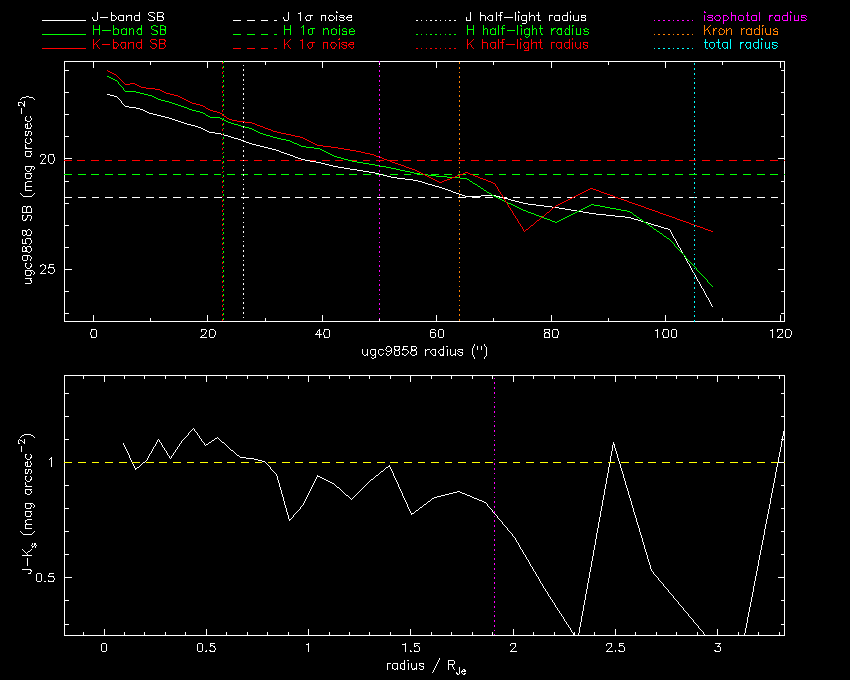Viewport: 850px width, 680px height.
Task: Click the ugc9858 radius x-axis label
Action: click(x=424, y=352)
